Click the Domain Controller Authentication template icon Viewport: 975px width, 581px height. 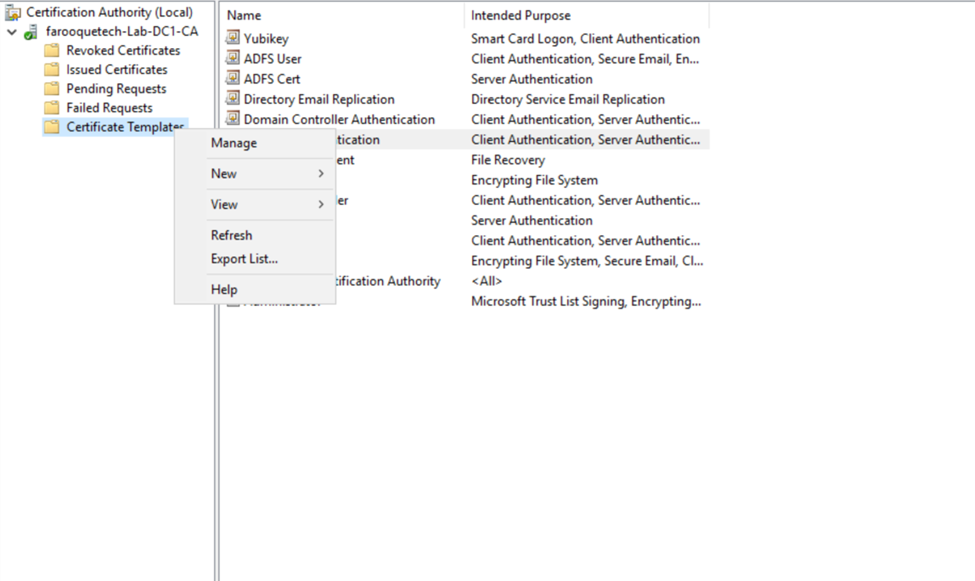[x=233, y=119]
